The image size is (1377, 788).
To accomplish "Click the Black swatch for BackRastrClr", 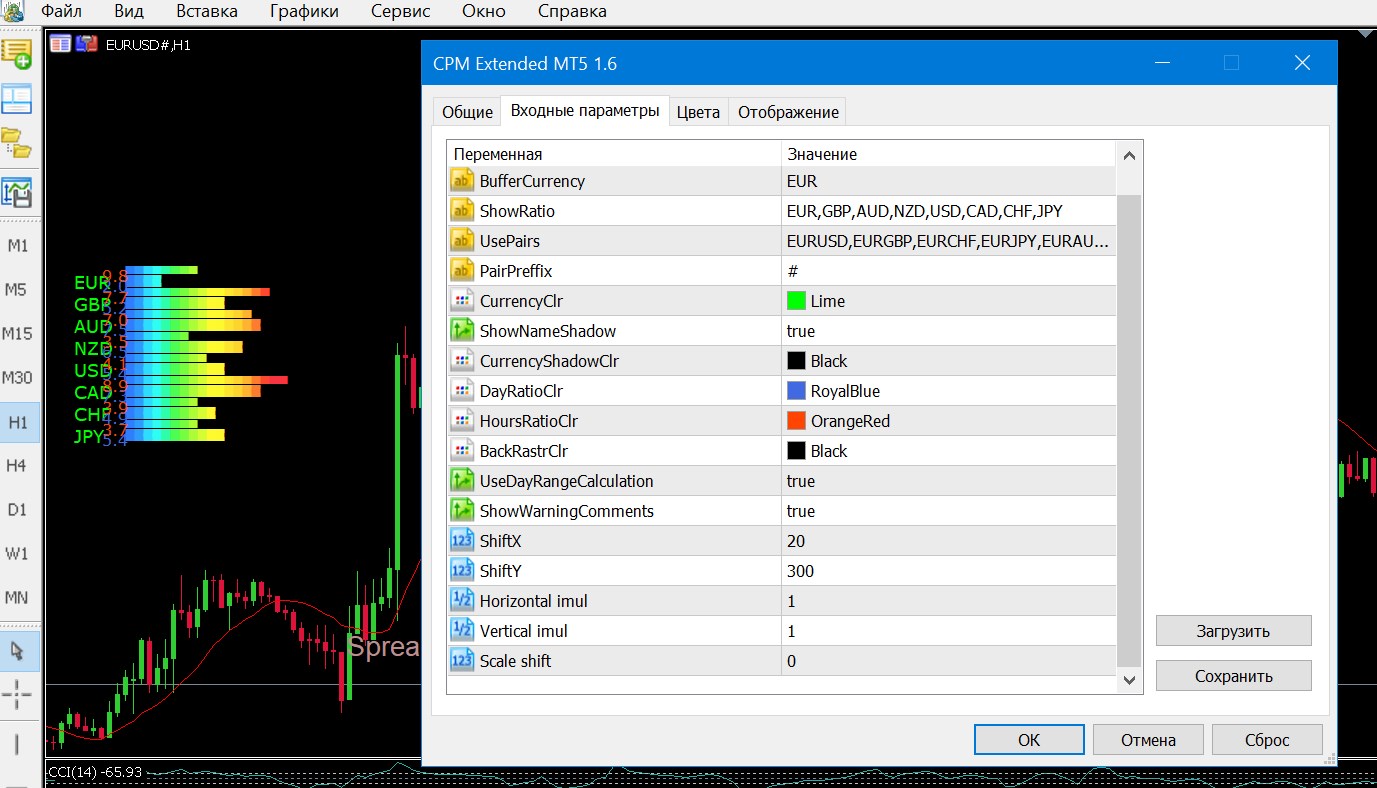I will point(796,451).
